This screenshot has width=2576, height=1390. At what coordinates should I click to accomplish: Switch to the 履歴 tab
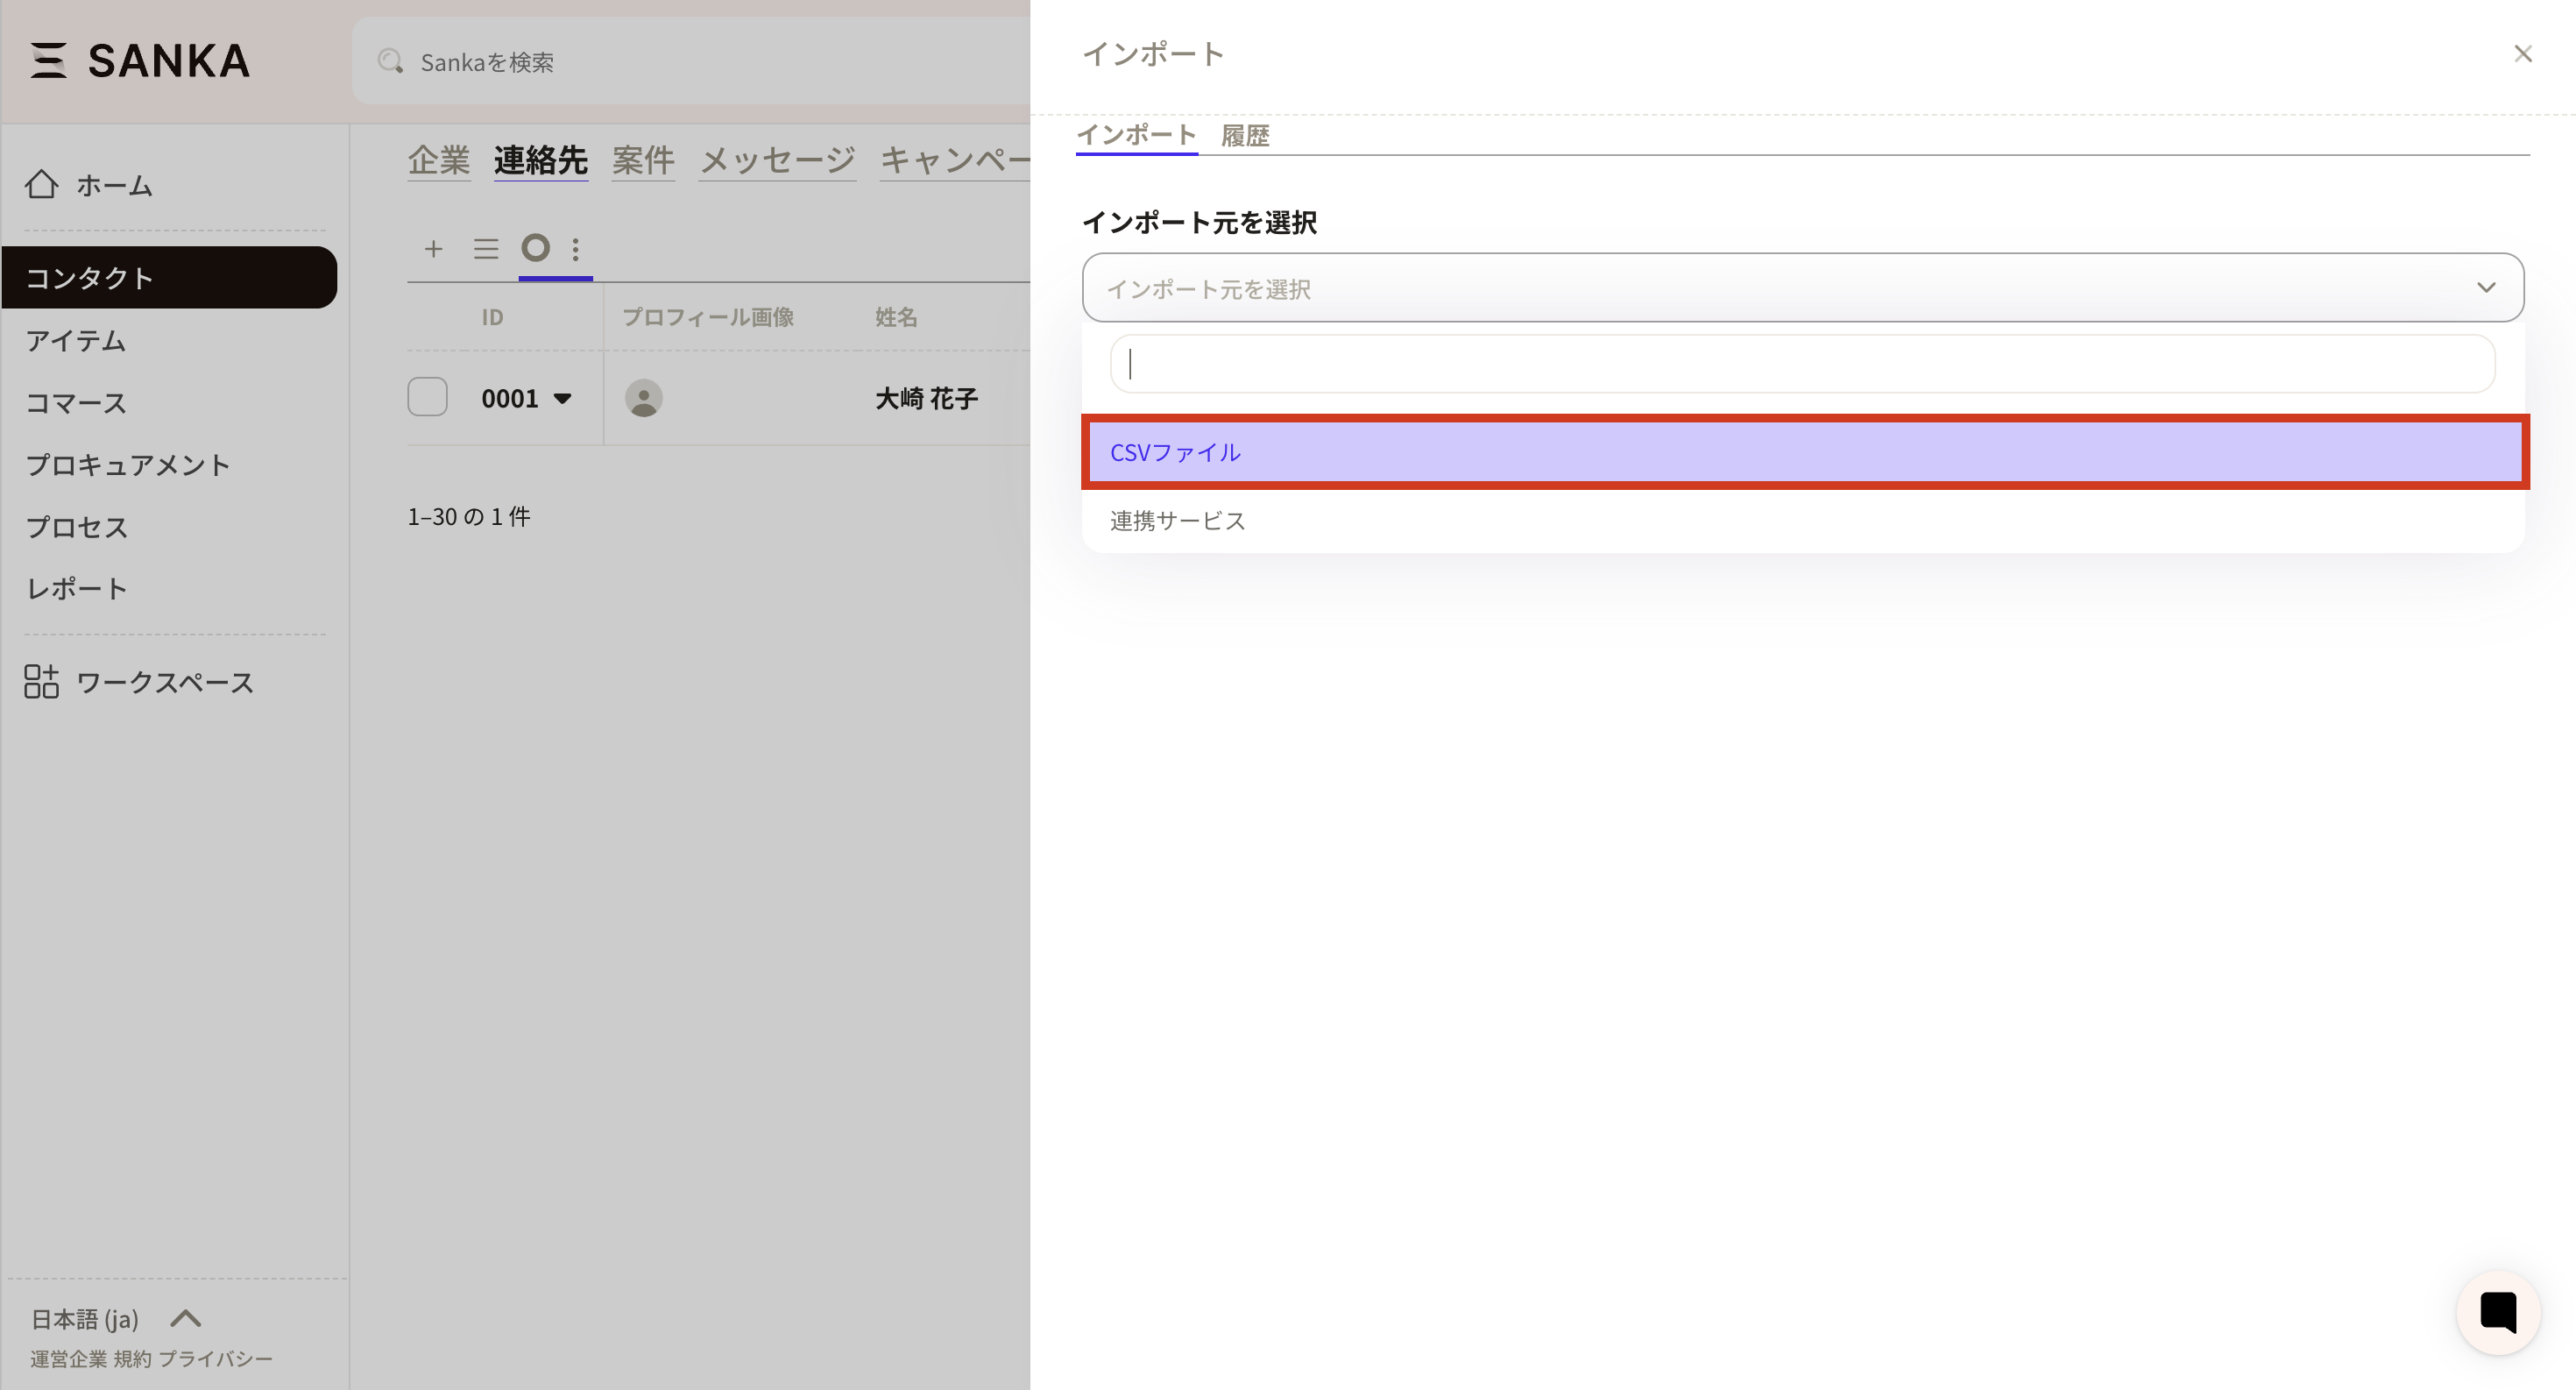1244,136
